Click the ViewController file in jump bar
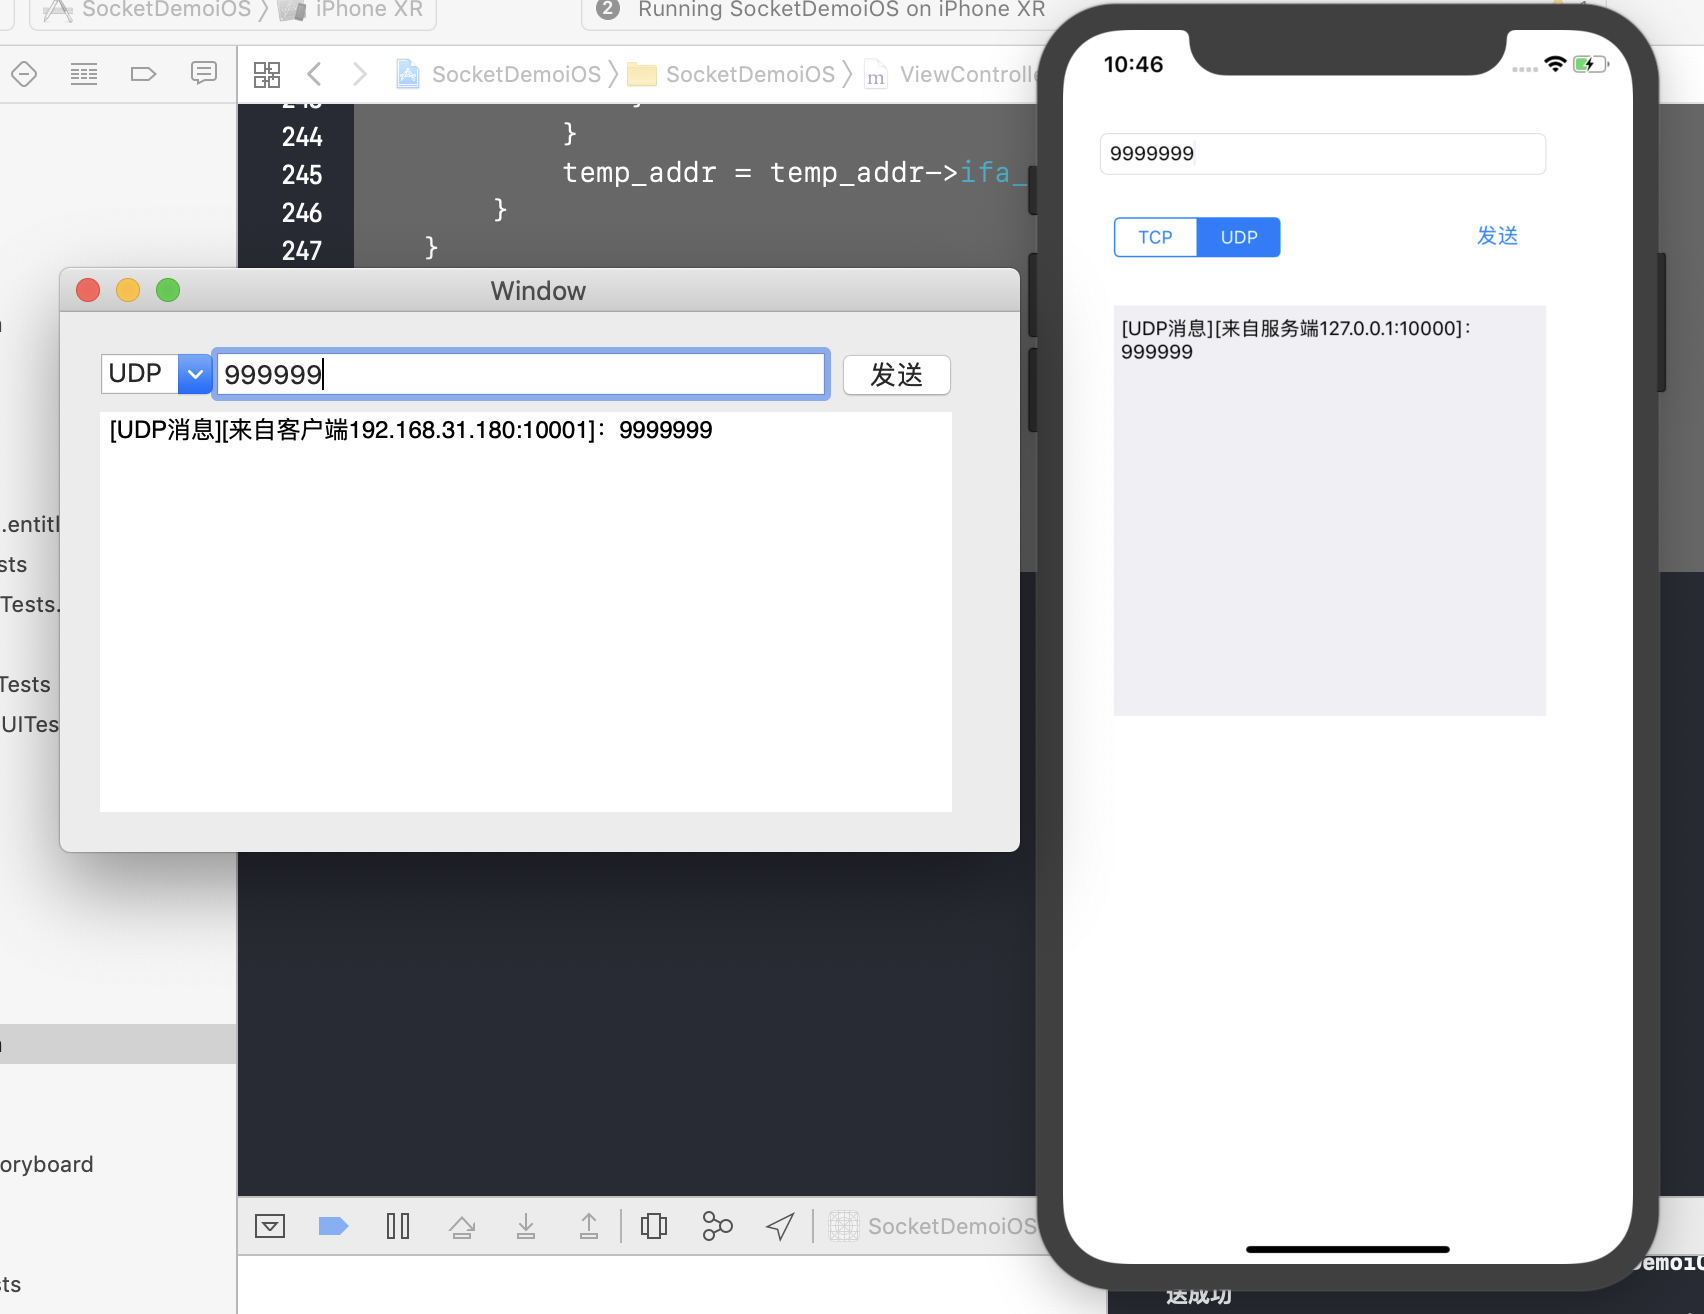The height and width of the screenshot is (1314, 1704). coord(950,74)
